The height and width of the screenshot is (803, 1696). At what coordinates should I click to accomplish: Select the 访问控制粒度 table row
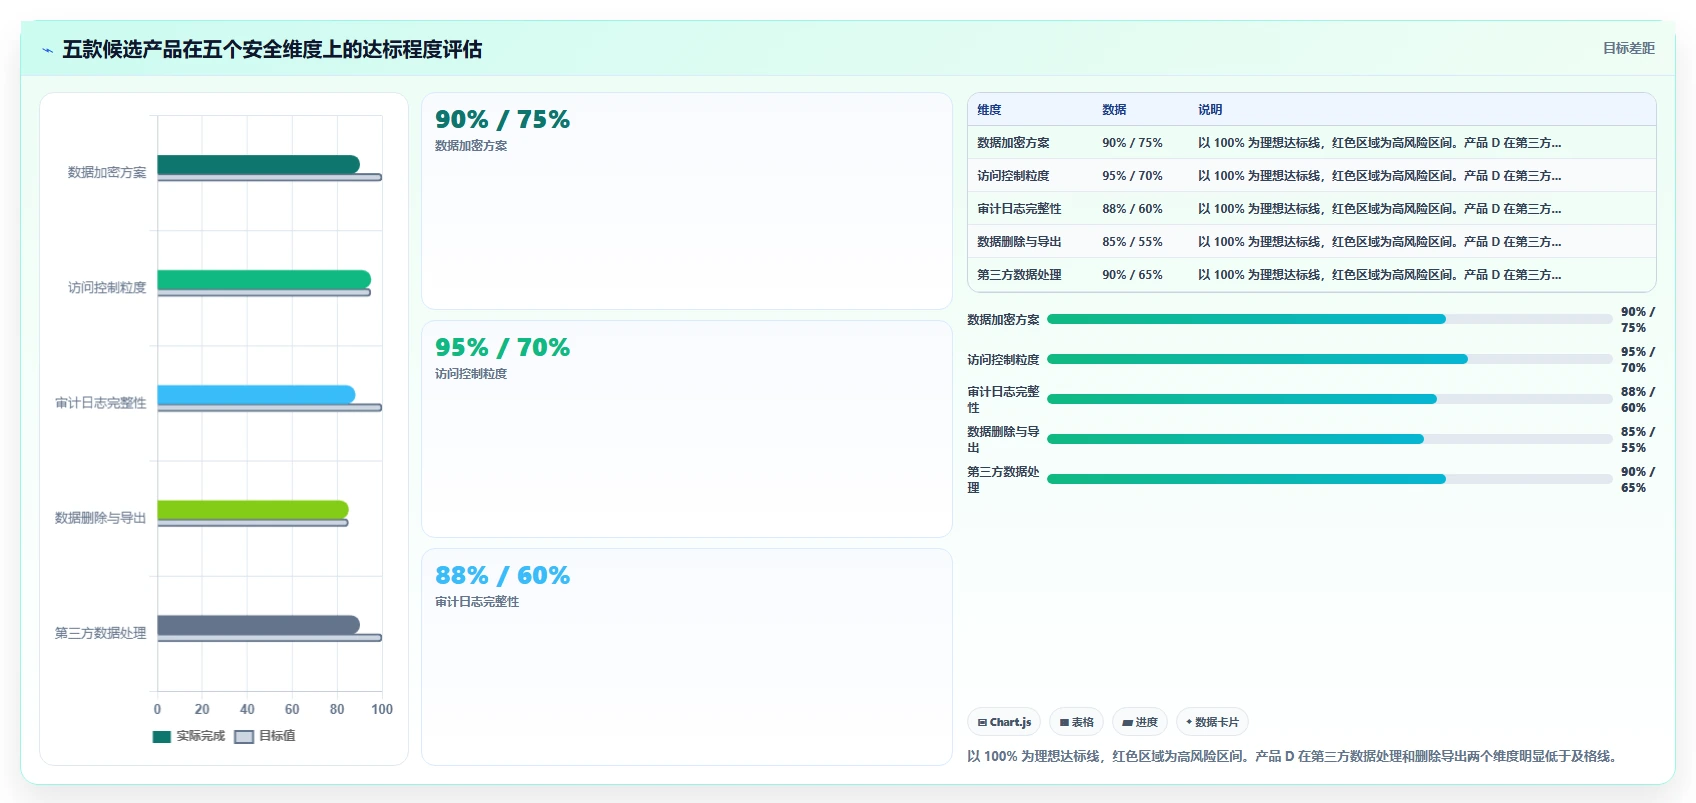1311,175
